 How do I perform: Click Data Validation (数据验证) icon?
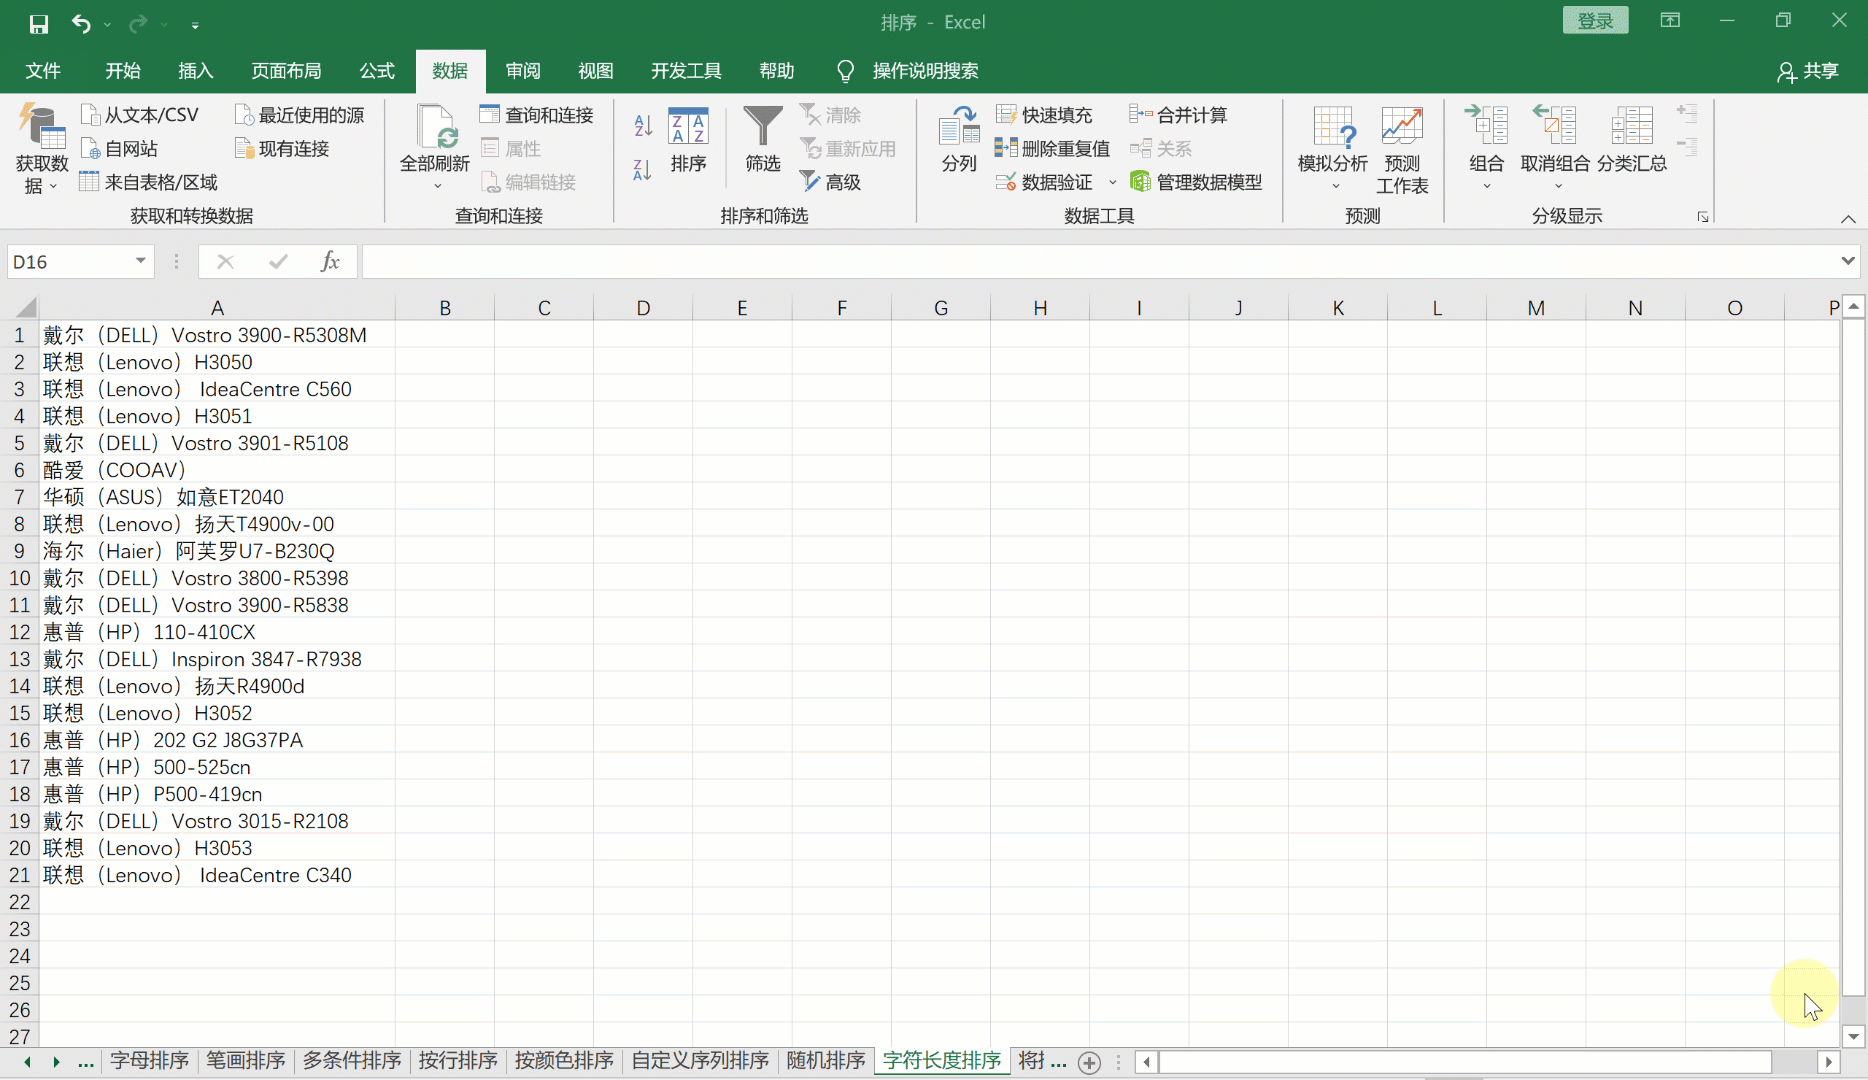tap(1044, 182)
